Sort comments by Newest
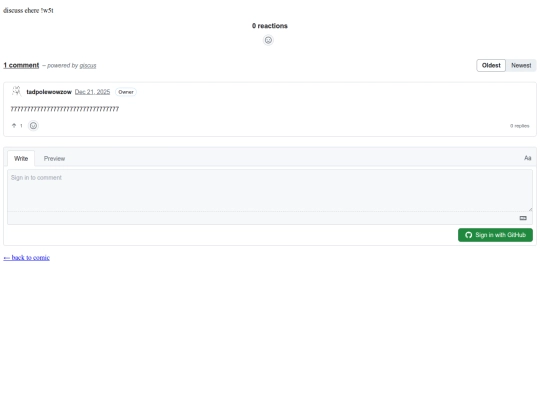The image size is (540, 405). 521,65
